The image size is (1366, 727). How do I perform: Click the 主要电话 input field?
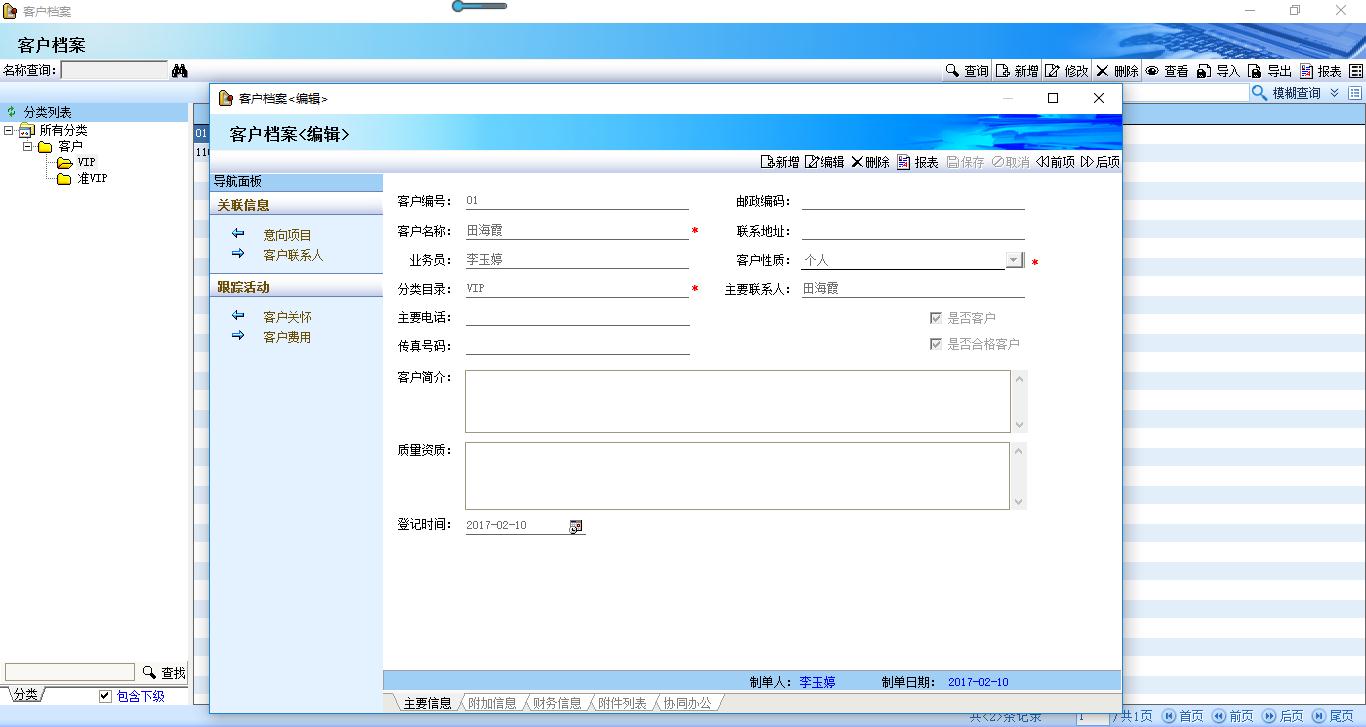point(577,317)
